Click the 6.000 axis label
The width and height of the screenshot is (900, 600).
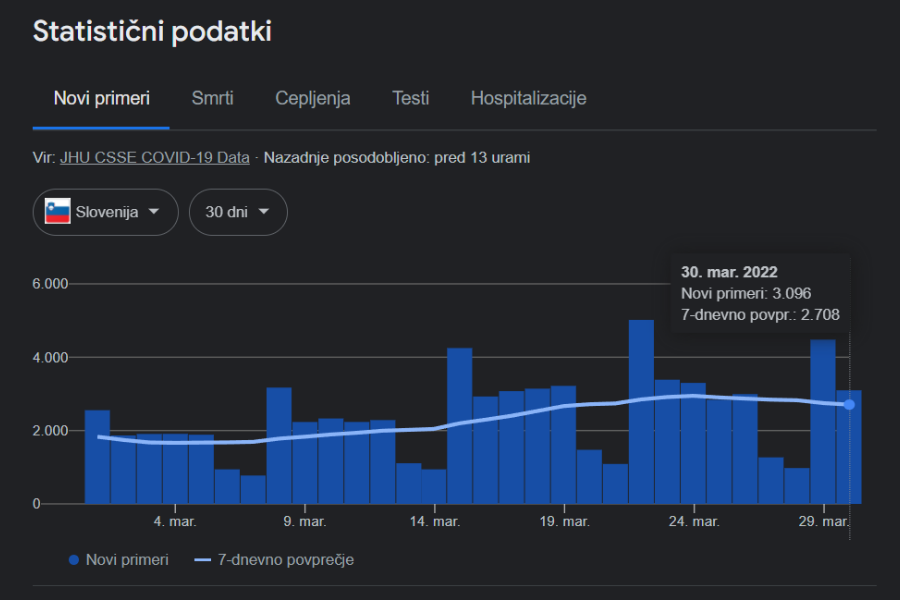coord(50,284)
